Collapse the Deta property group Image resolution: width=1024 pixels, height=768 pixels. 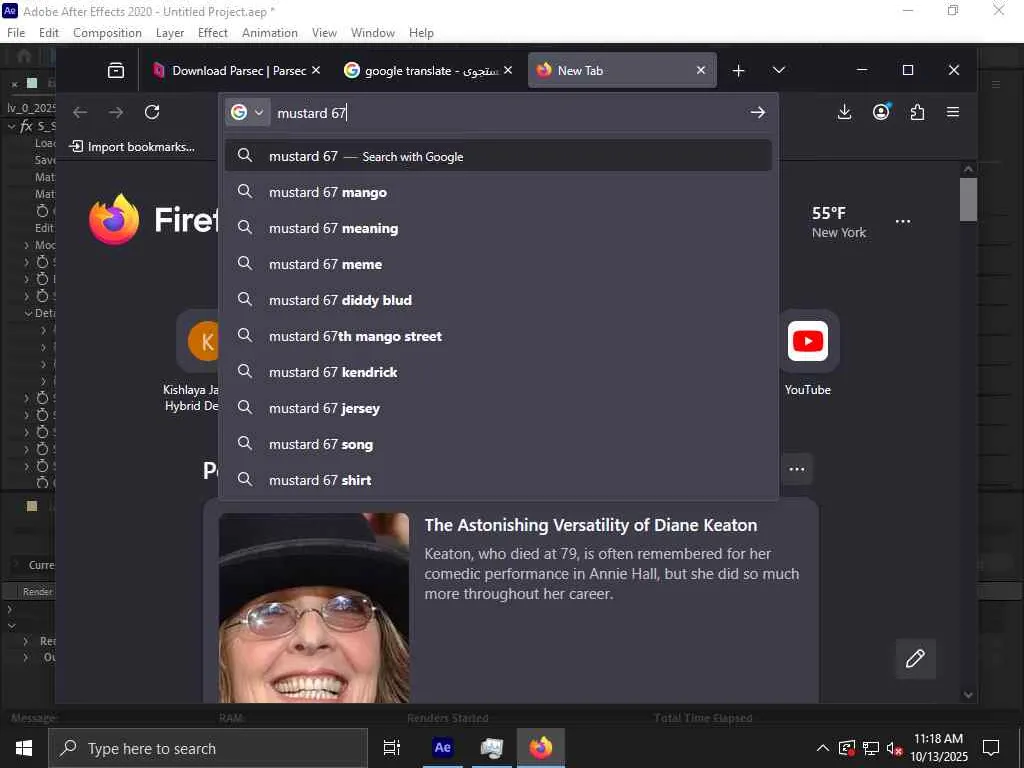28,313
